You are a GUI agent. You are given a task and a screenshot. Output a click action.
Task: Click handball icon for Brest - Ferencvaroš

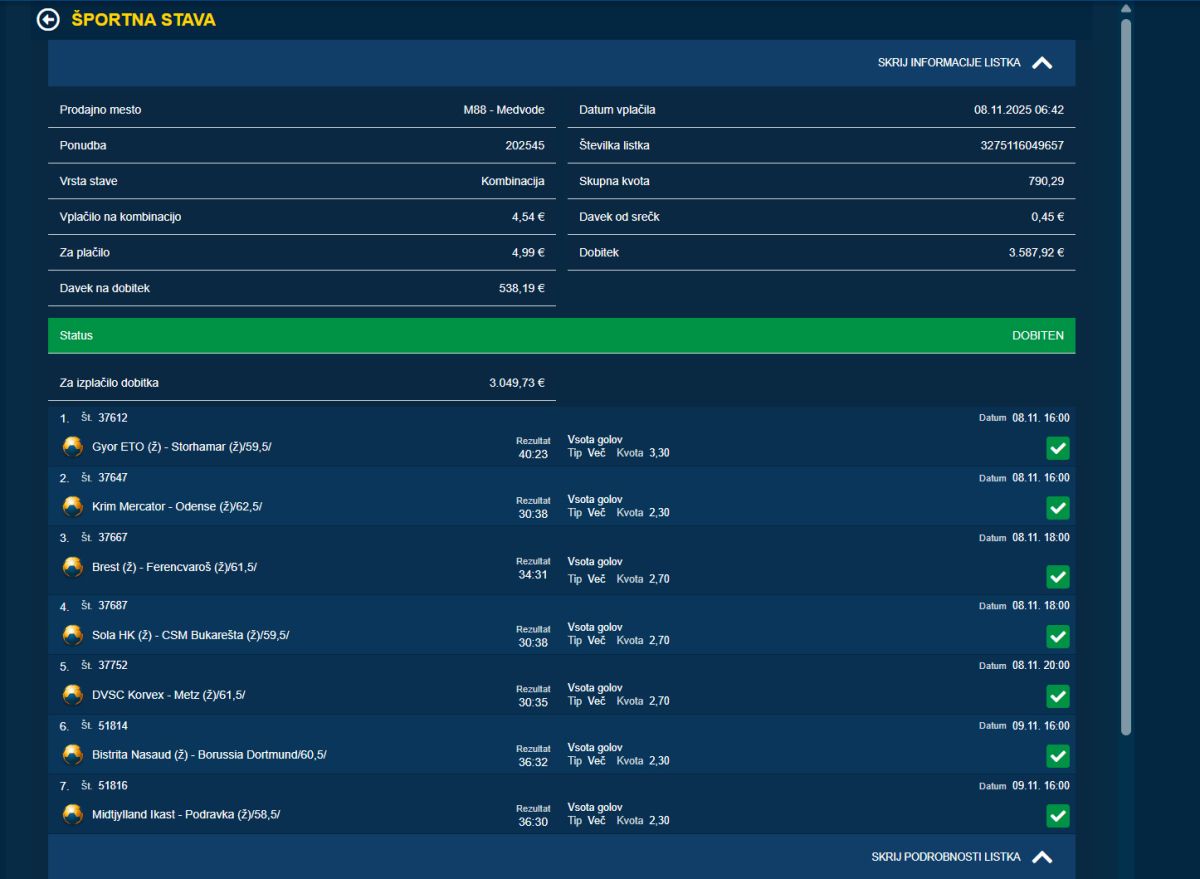73,567
